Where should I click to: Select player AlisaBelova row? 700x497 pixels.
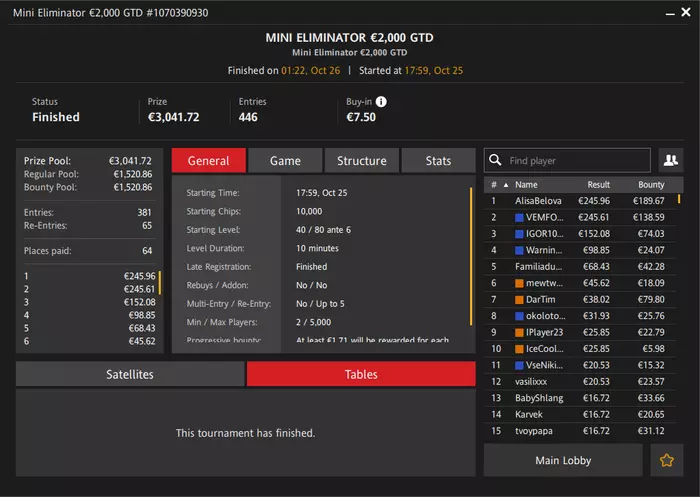579,201
